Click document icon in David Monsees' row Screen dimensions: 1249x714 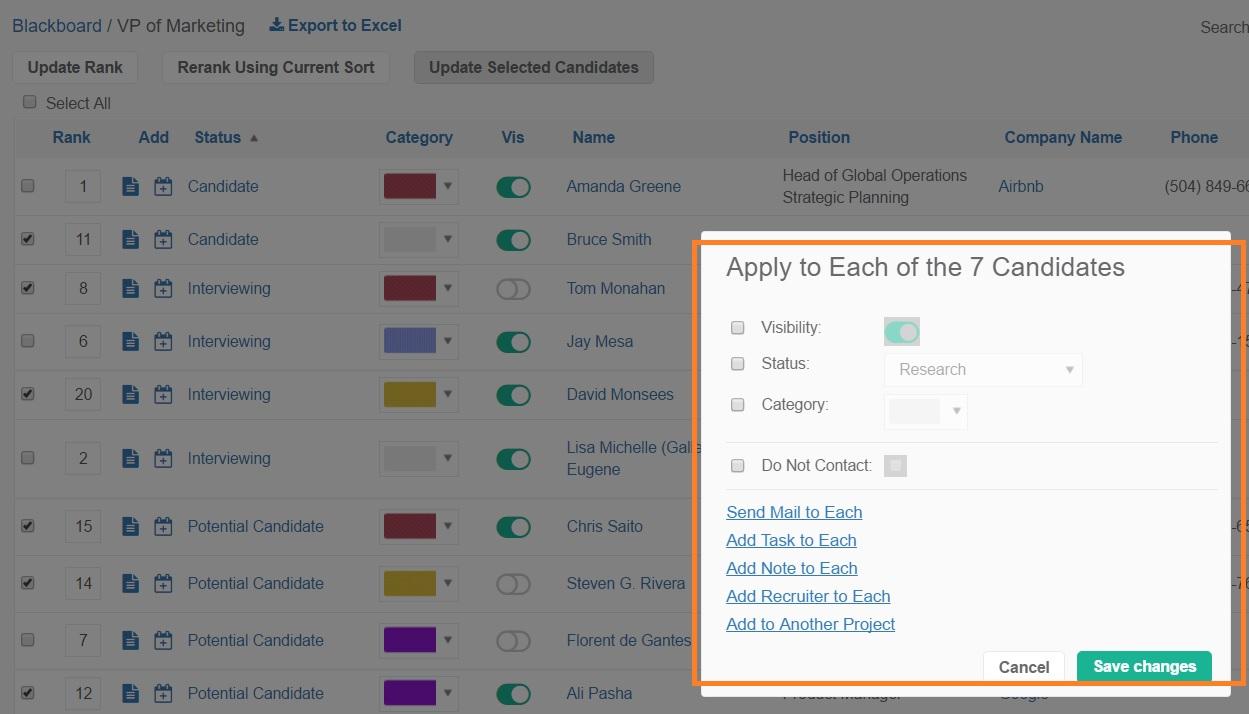[130, 394]
